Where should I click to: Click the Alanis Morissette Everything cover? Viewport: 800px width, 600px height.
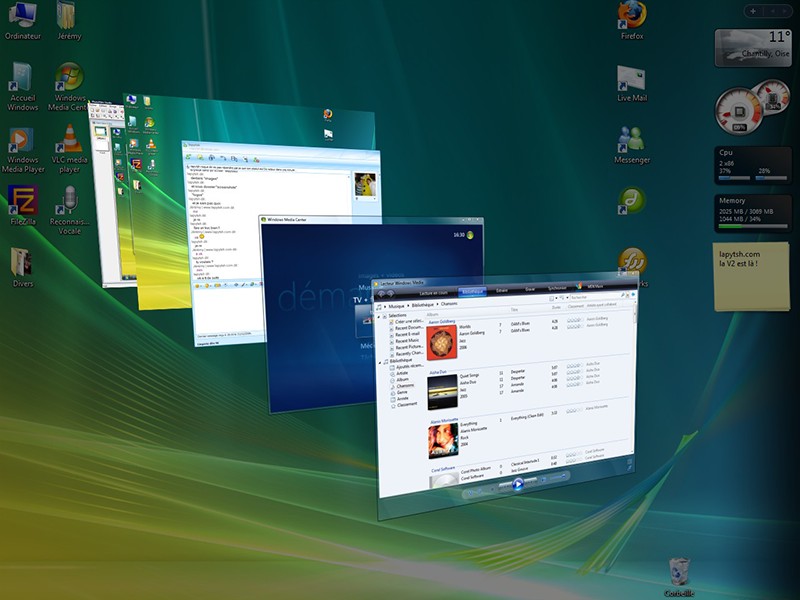pos(443,440)
